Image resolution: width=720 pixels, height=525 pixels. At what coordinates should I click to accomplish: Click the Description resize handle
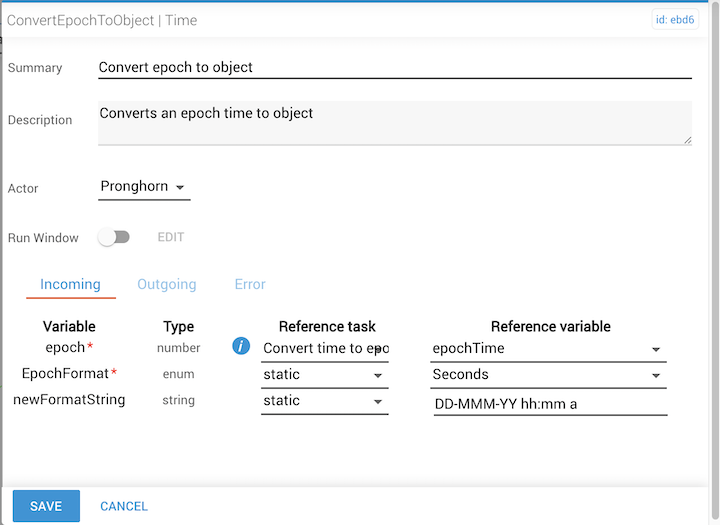click(688, 141)
